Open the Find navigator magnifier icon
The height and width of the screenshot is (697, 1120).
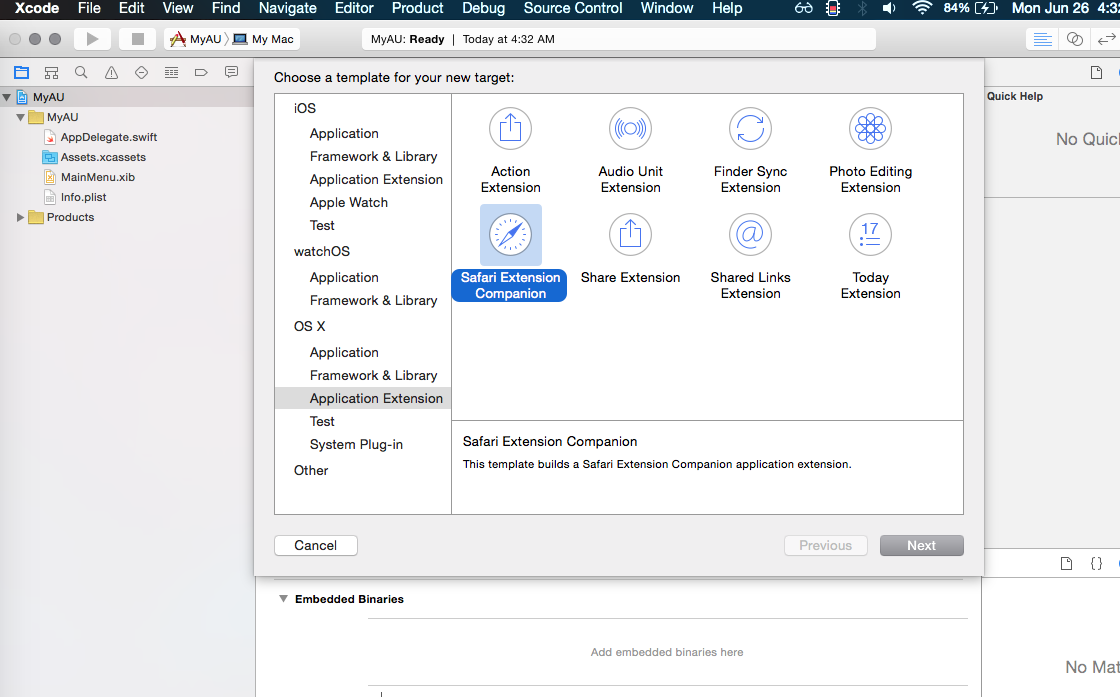tap(81, 73)
